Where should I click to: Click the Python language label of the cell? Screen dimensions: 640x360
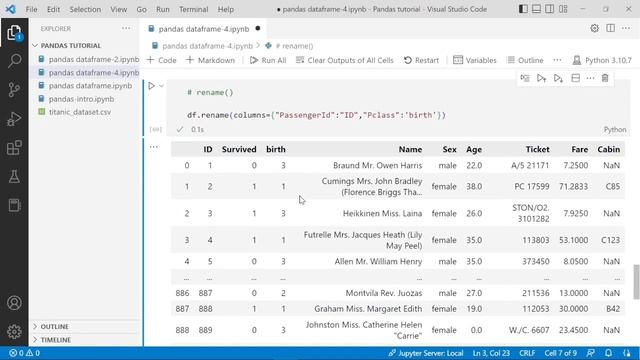(615, 129)
